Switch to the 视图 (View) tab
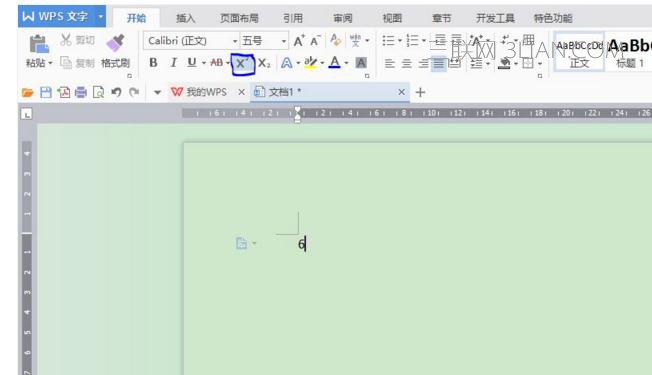This screenshot has width=652, height=375. coord(392,18)
